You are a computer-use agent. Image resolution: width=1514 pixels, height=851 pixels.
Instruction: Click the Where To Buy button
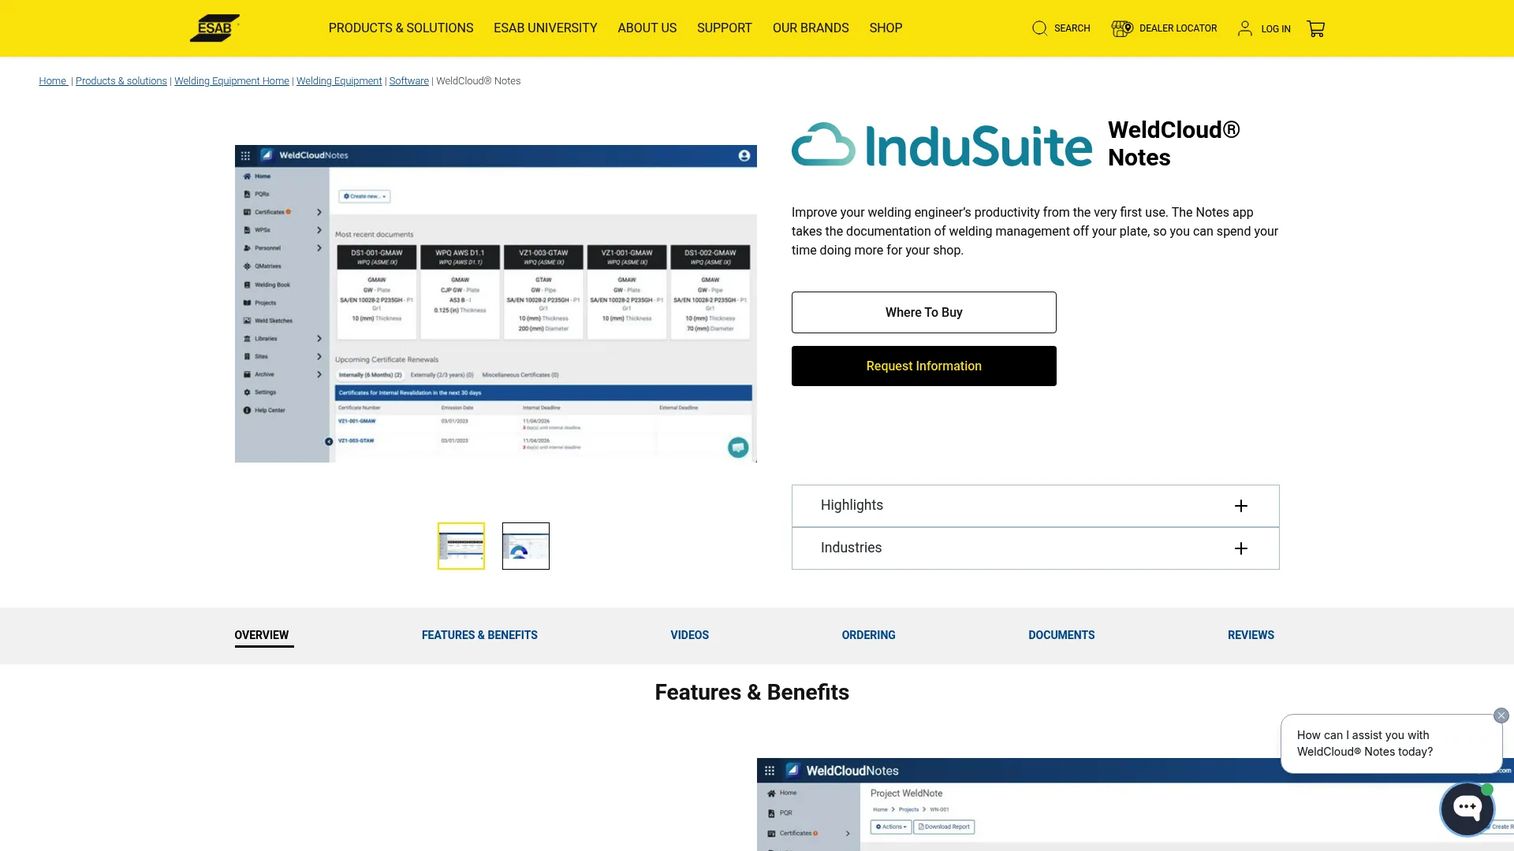click(924, 312)
